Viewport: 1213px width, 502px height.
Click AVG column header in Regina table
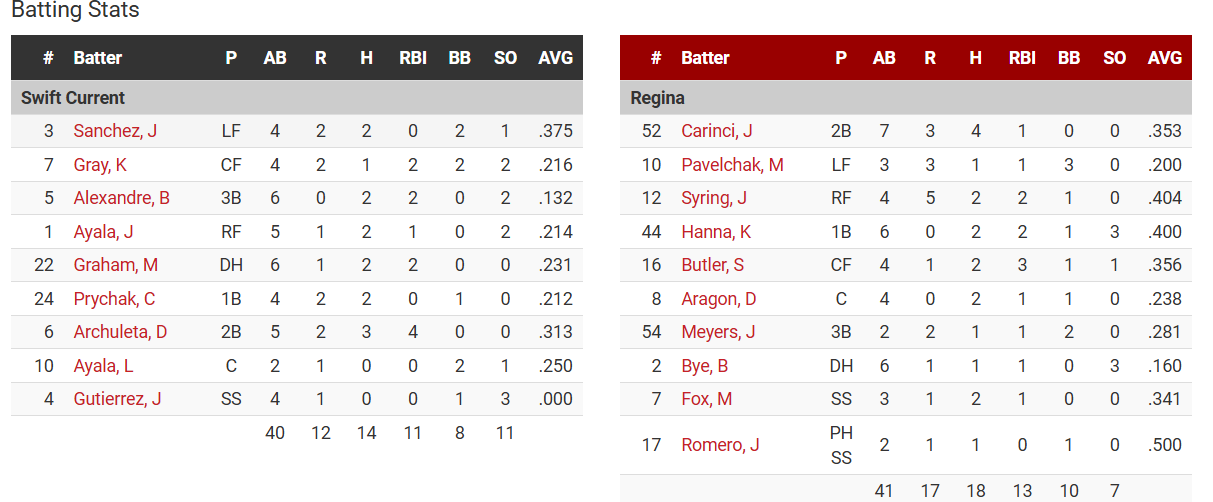[x=1165, y=58]
